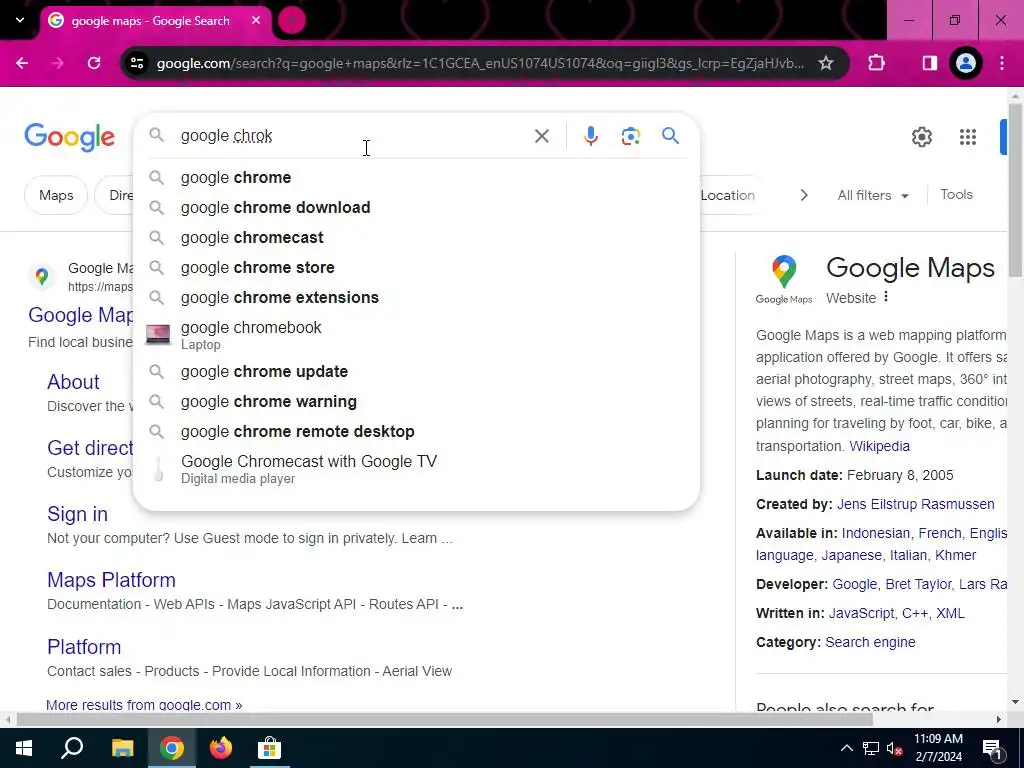This screenshot has width=1024, height=768.
Task: Choose suggestion 'google chrome warning'
Action: point(416,402)
